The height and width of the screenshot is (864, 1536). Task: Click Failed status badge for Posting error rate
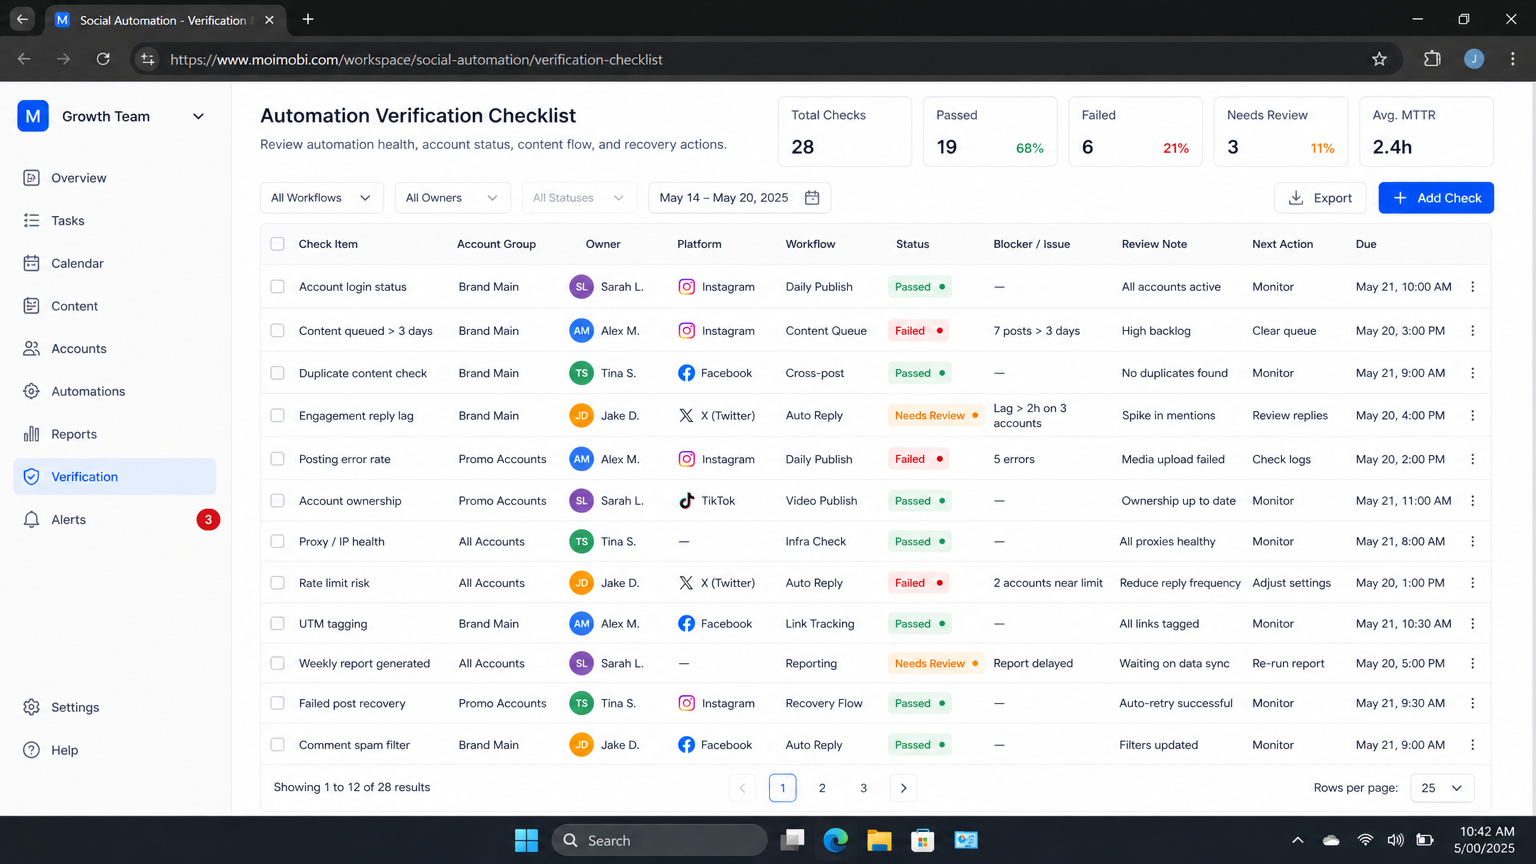tap(919, 459)
